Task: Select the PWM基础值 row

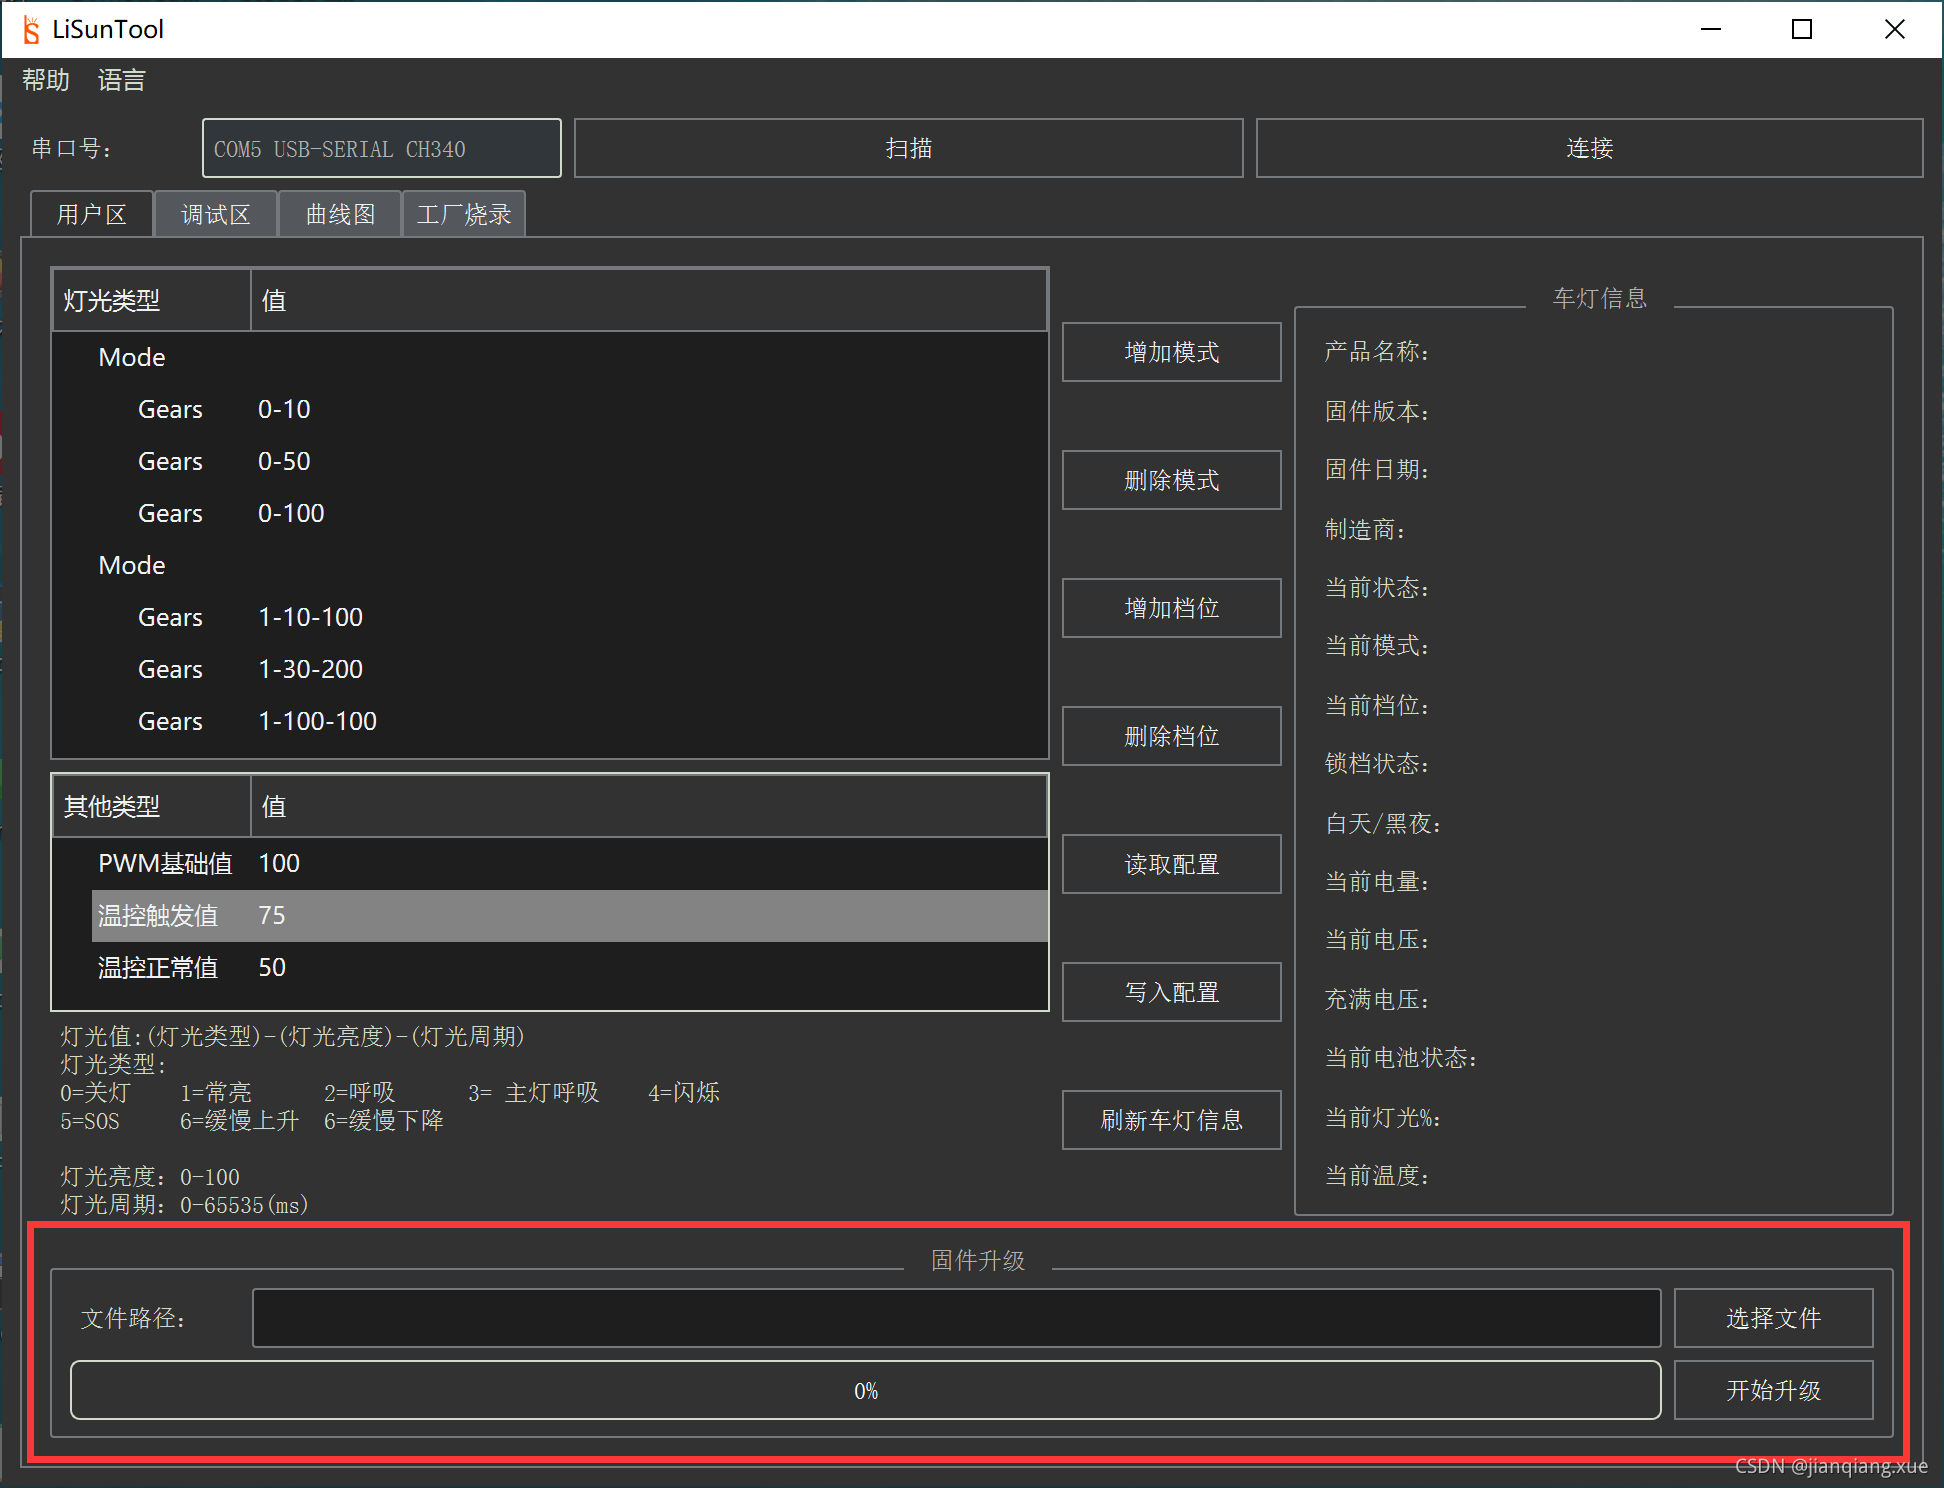Action: tap(571, 863)
